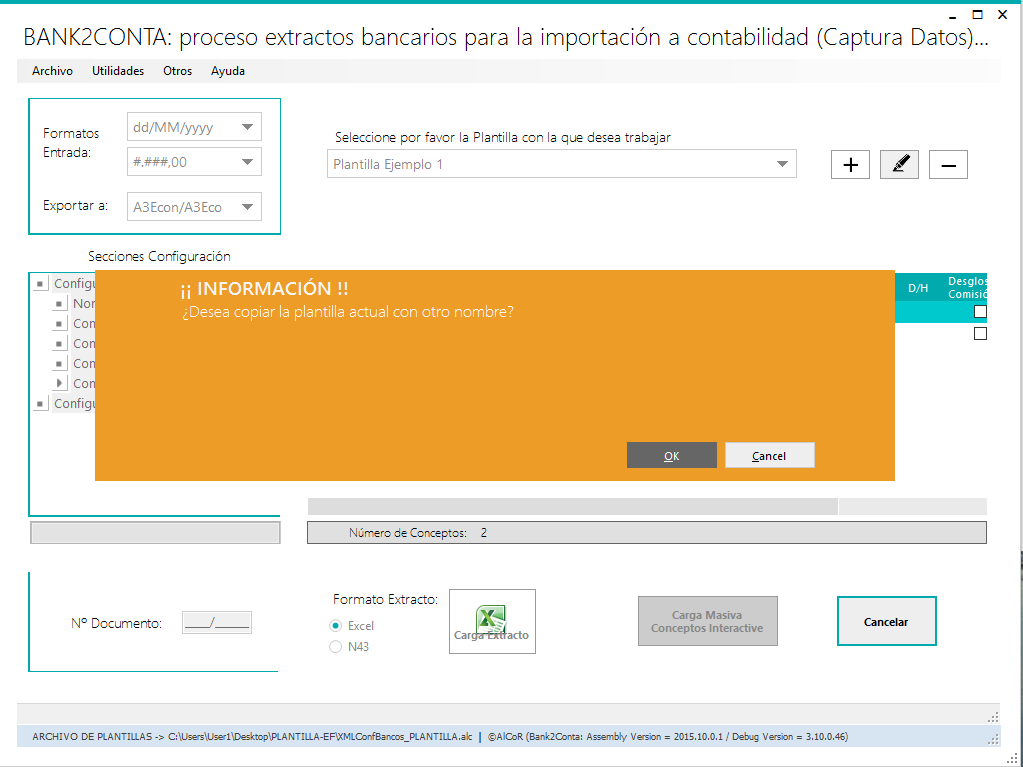Viewport: 1023px width, 767px height.
Task: Click the Carga Masiva Conceptos Interactive button
Action: [707, 622]
